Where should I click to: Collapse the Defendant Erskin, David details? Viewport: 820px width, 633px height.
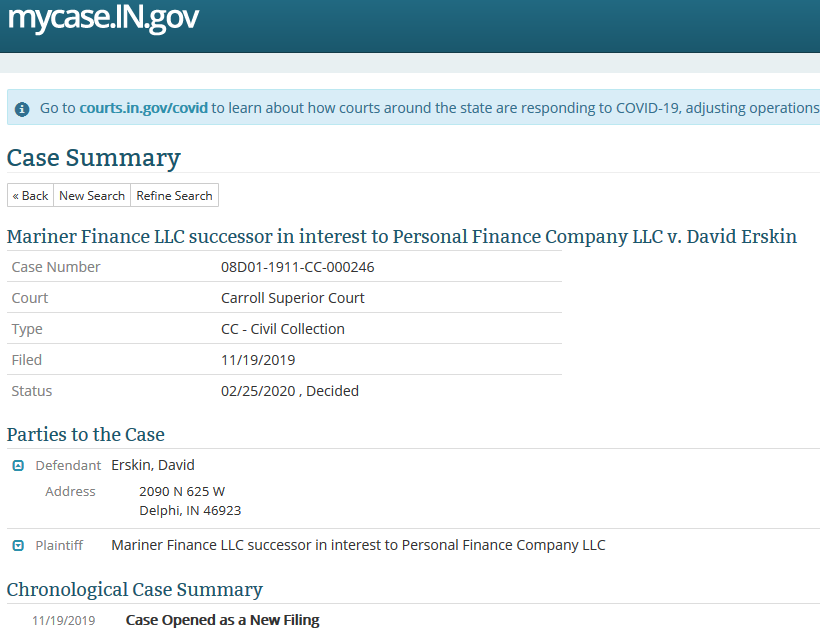[18, 466]
